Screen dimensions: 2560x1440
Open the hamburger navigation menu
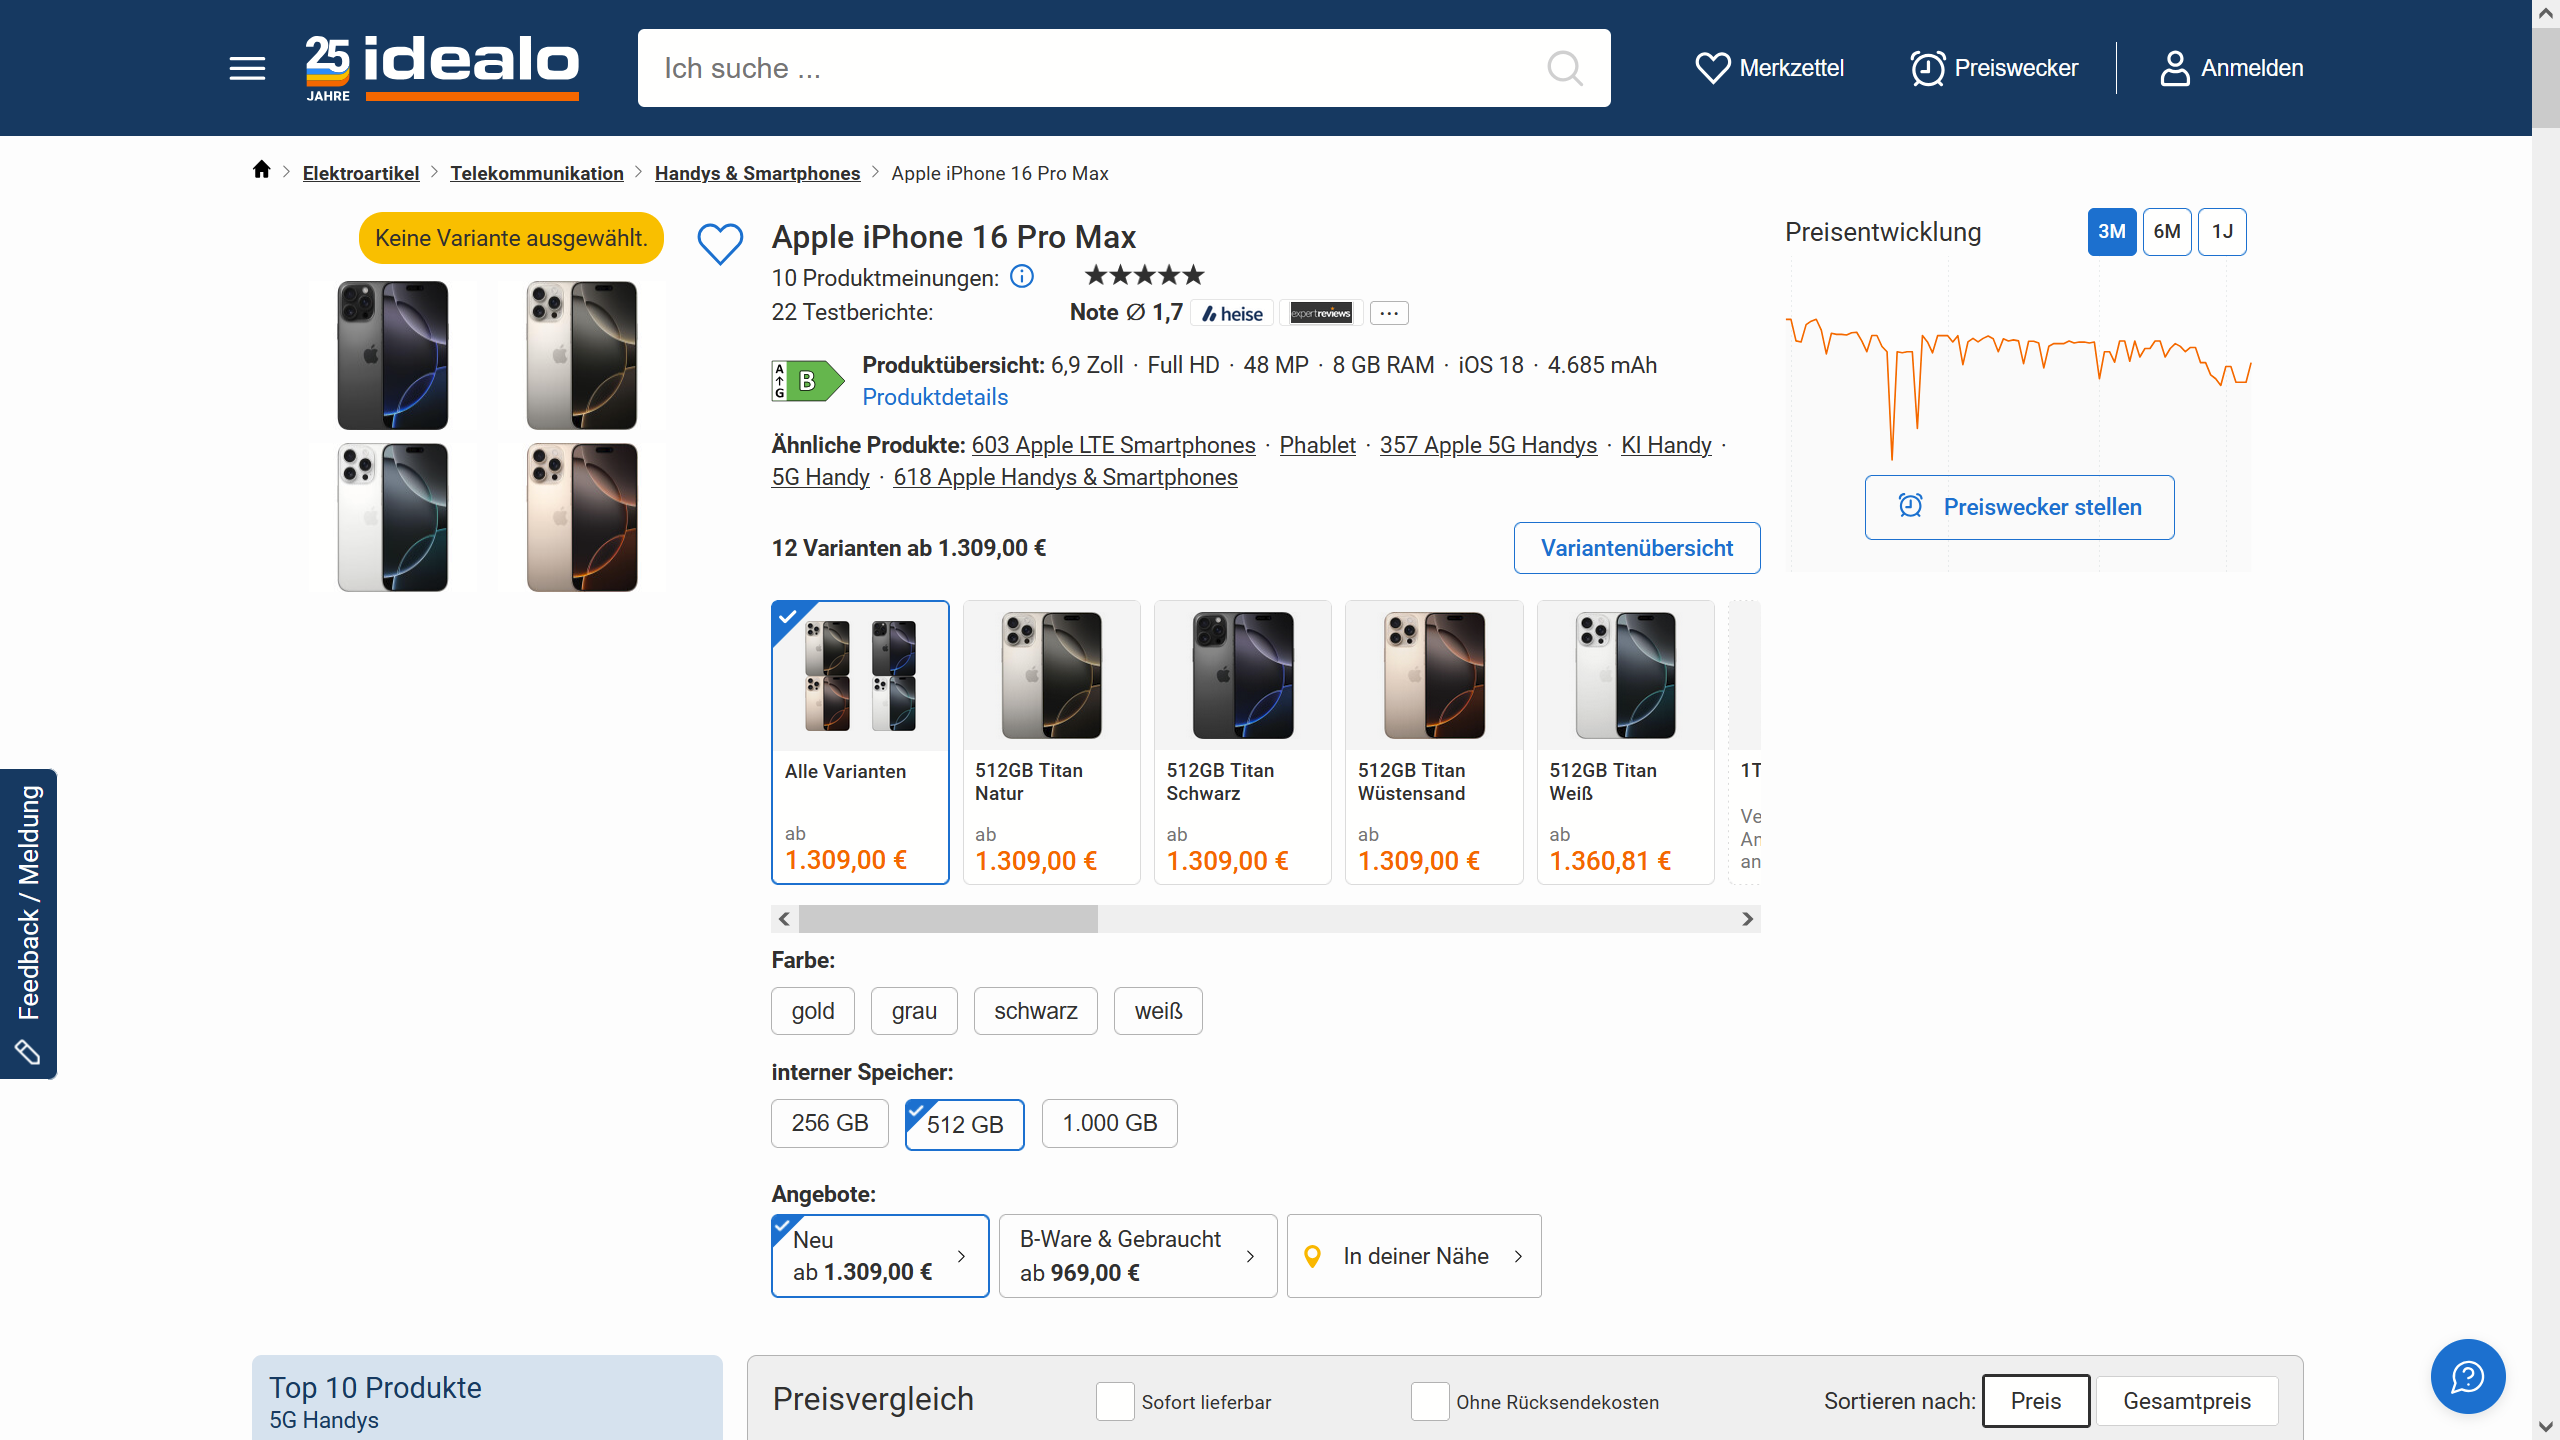click(247, 68)
